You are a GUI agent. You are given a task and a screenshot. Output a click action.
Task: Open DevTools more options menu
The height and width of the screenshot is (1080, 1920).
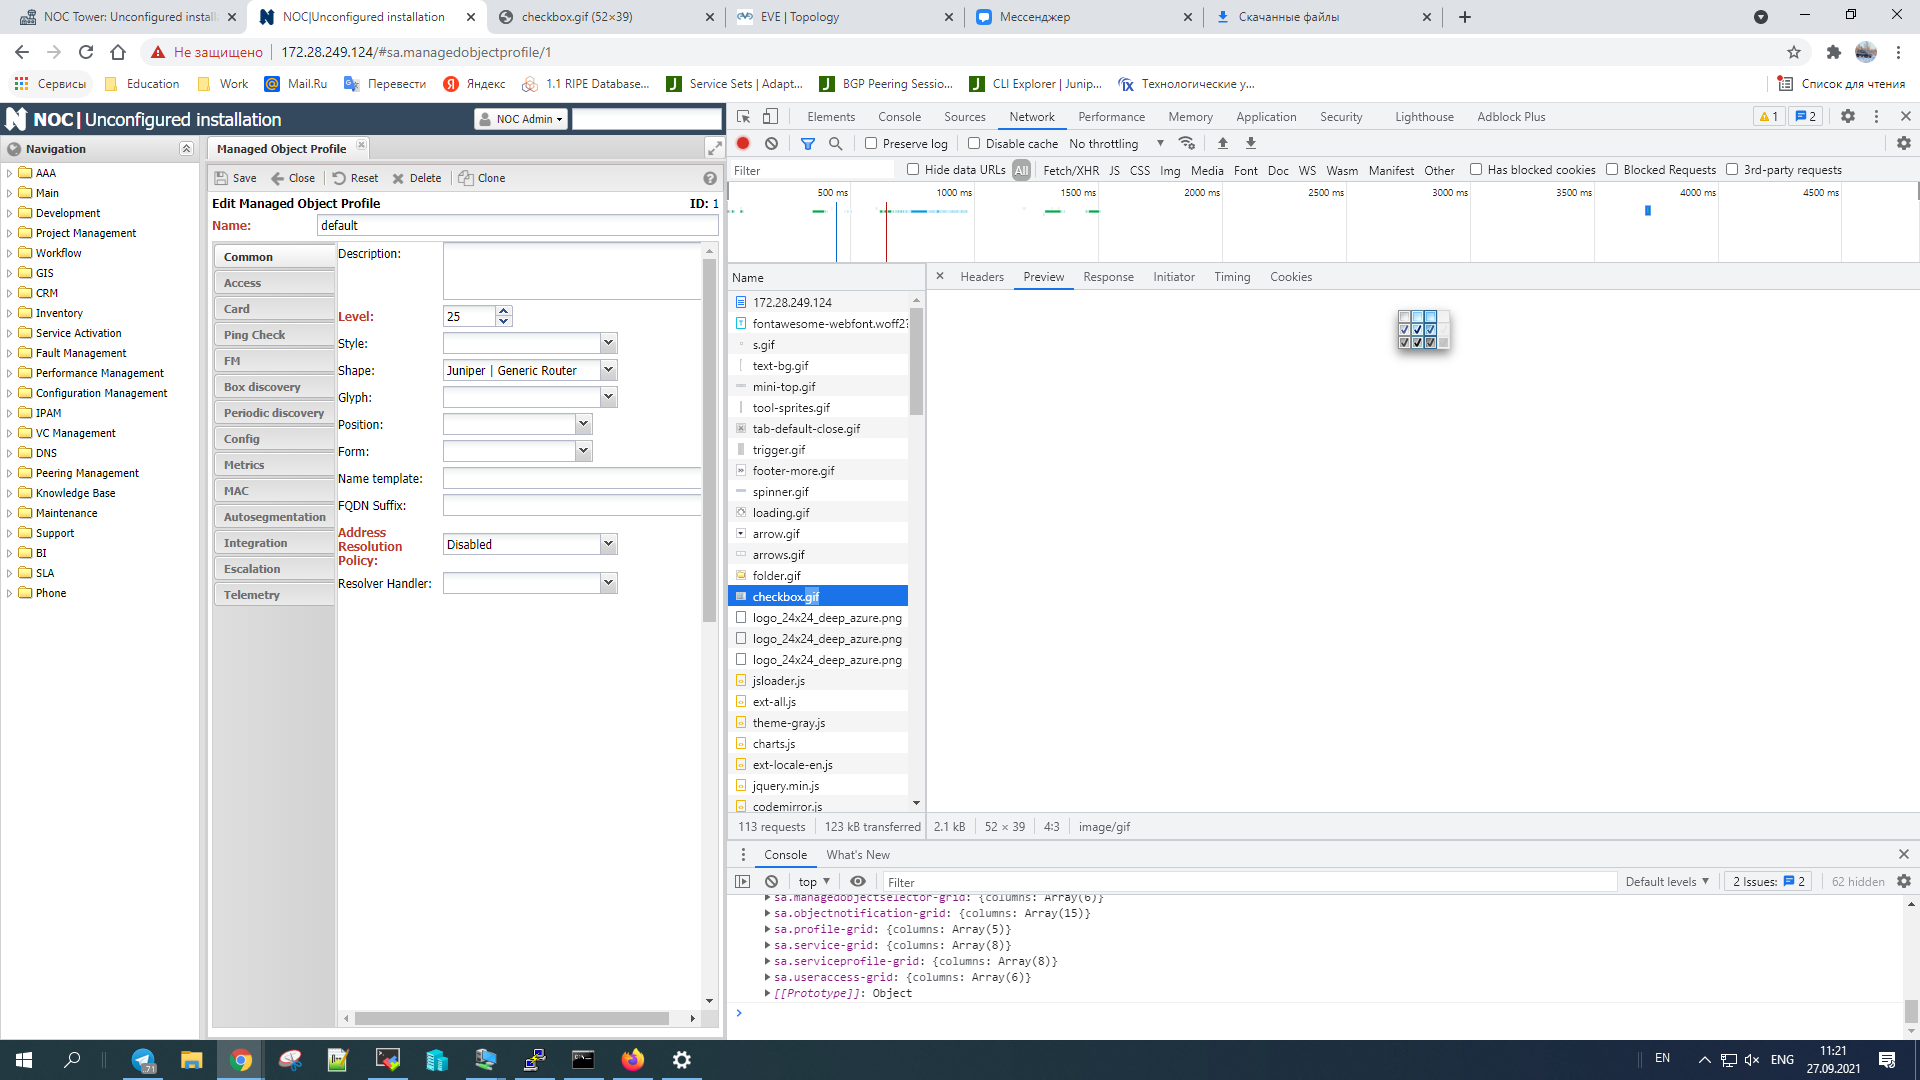click(x=1876, y=117)
